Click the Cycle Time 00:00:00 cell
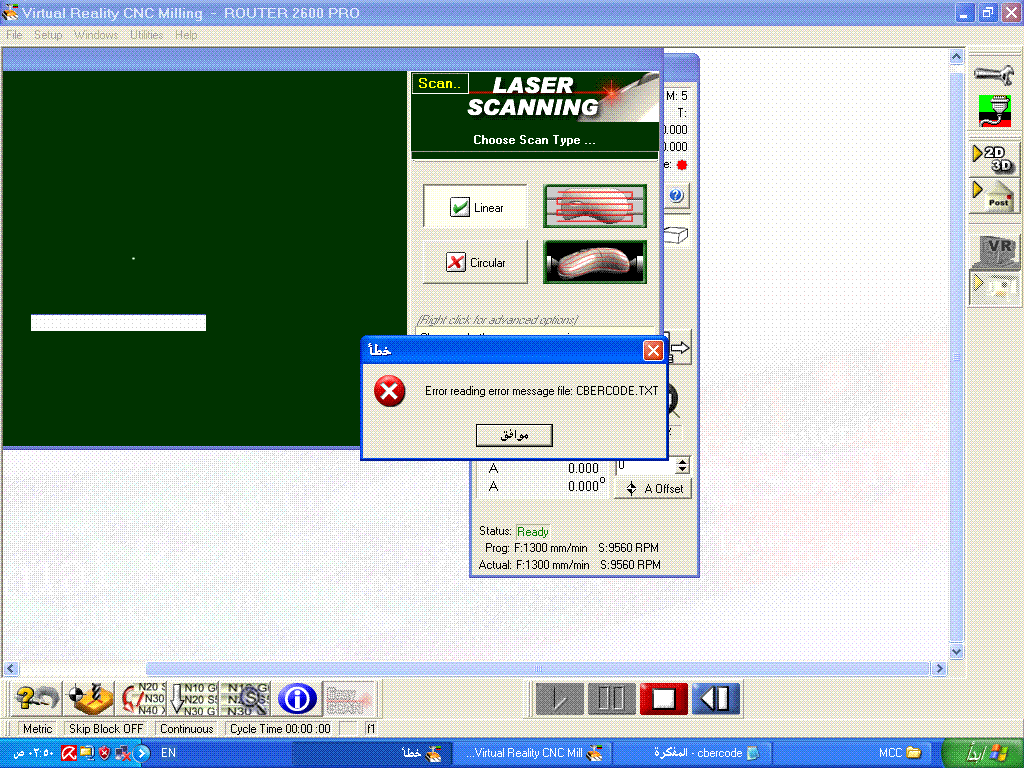Screen dimensions: 1024x768 click(x=281, y=729)
